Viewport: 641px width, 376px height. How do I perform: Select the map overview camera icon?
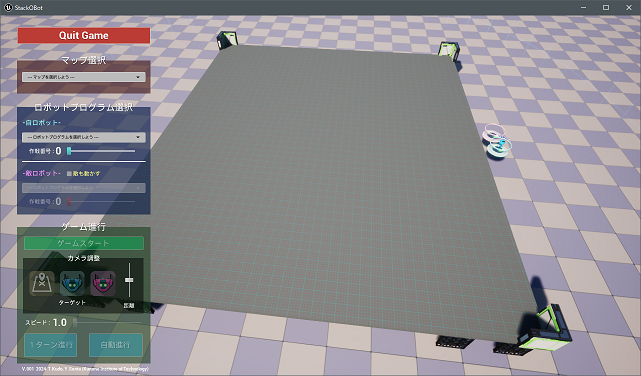tap(42, 283)
